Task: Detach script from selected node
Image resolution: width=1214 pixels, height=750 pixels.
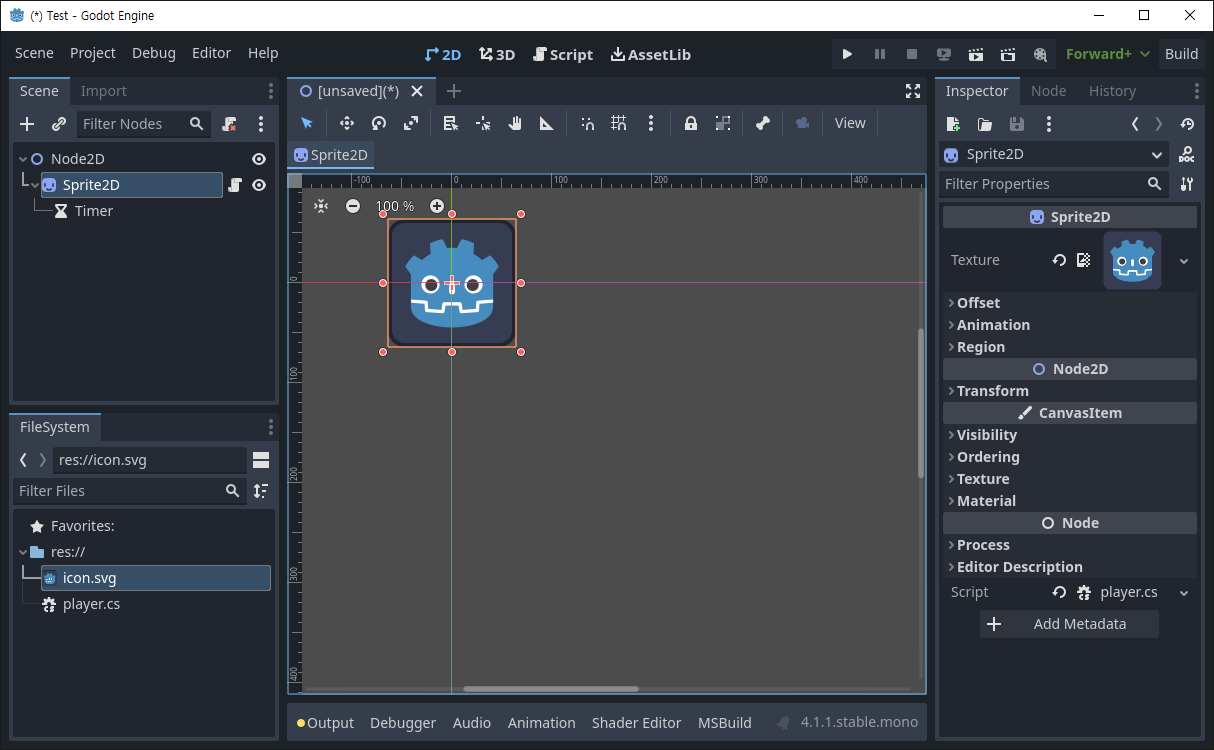Action: pos(229,124)
